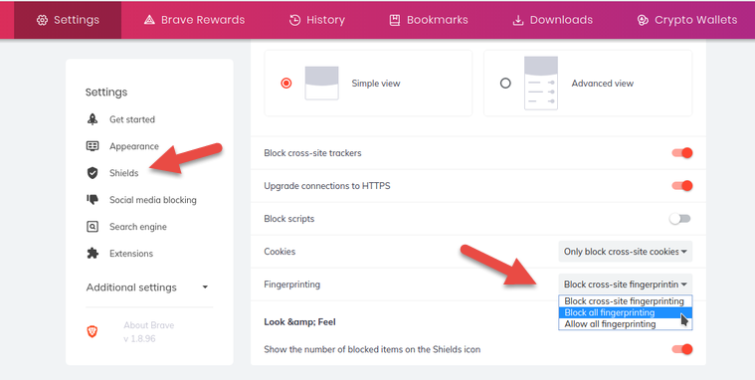
Task: Click the Search engine magnifier icon
Action: click(x=92, y=226)
